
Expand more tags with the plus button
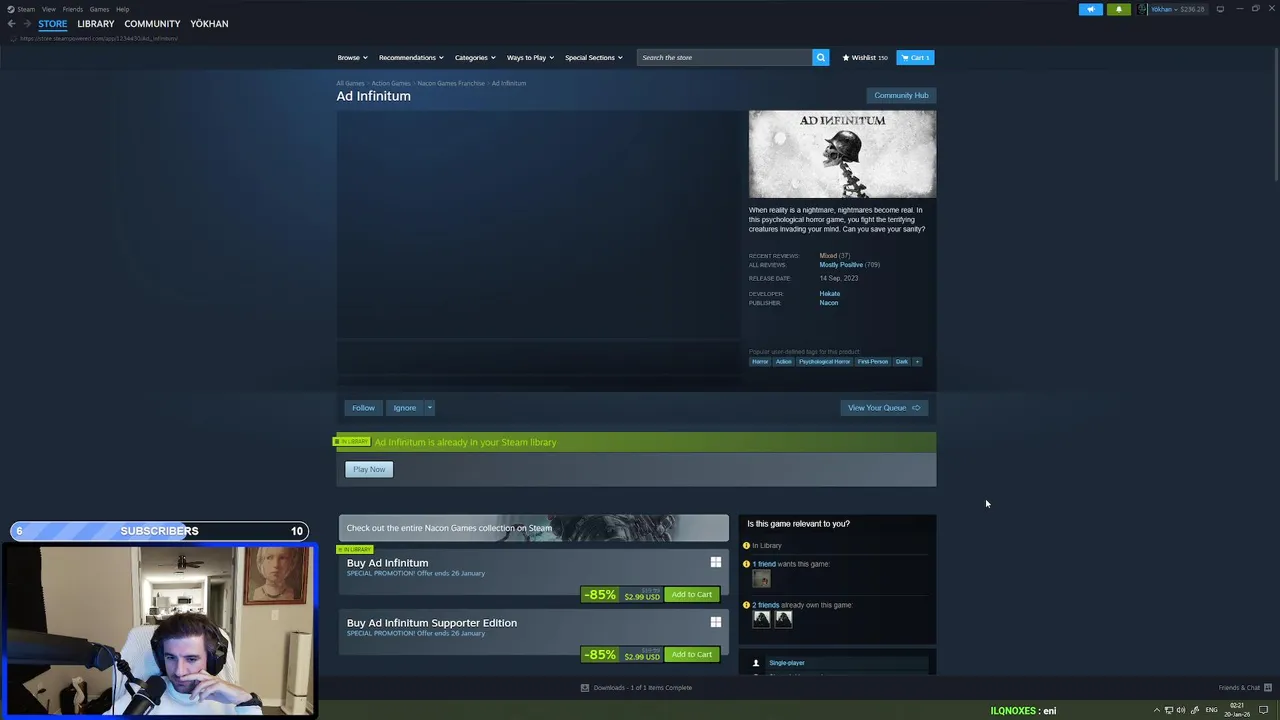[917, 361]
